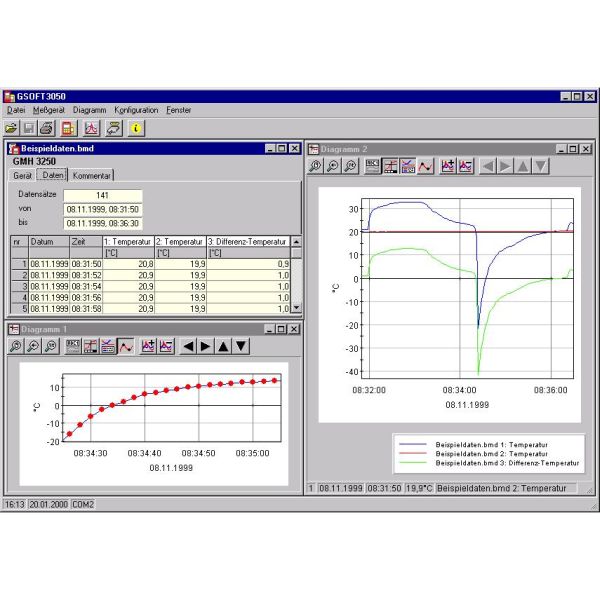Click the data table's vertical scrollbar up arrow

(295, 242)
